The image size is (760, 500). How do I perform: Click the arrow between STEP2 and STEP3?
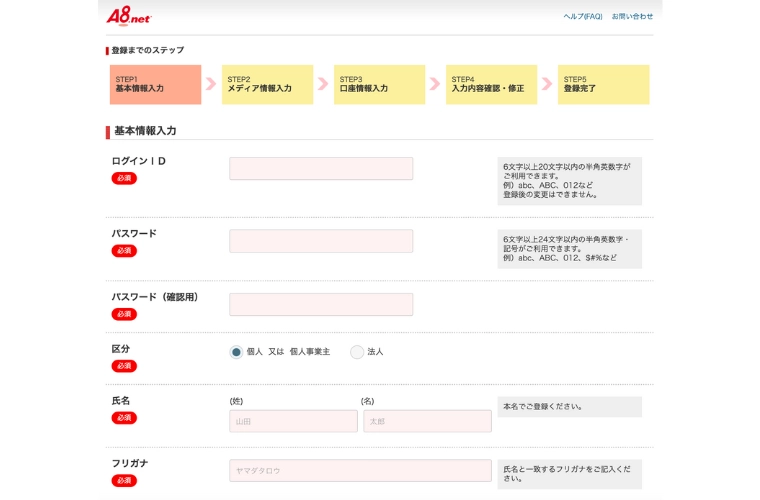[323, 84]
